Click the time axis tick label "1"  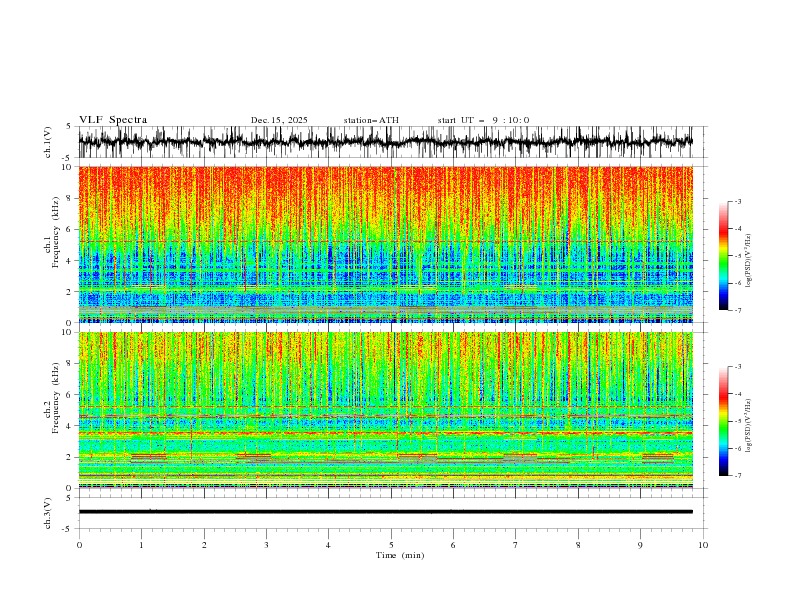click(x=141, y=545)
